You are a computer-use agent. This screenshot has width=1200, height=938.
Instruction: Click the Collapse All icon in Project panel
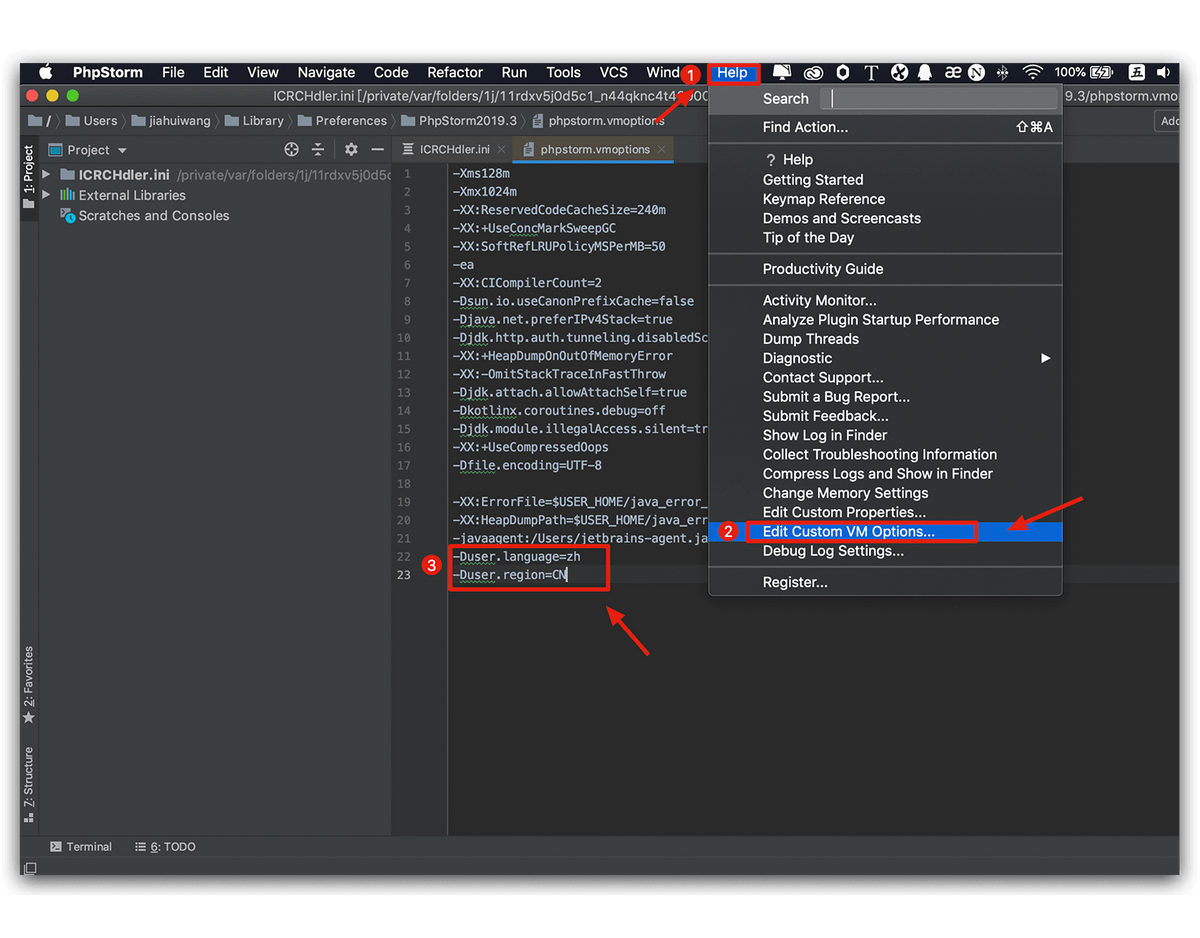coord(318,149)
